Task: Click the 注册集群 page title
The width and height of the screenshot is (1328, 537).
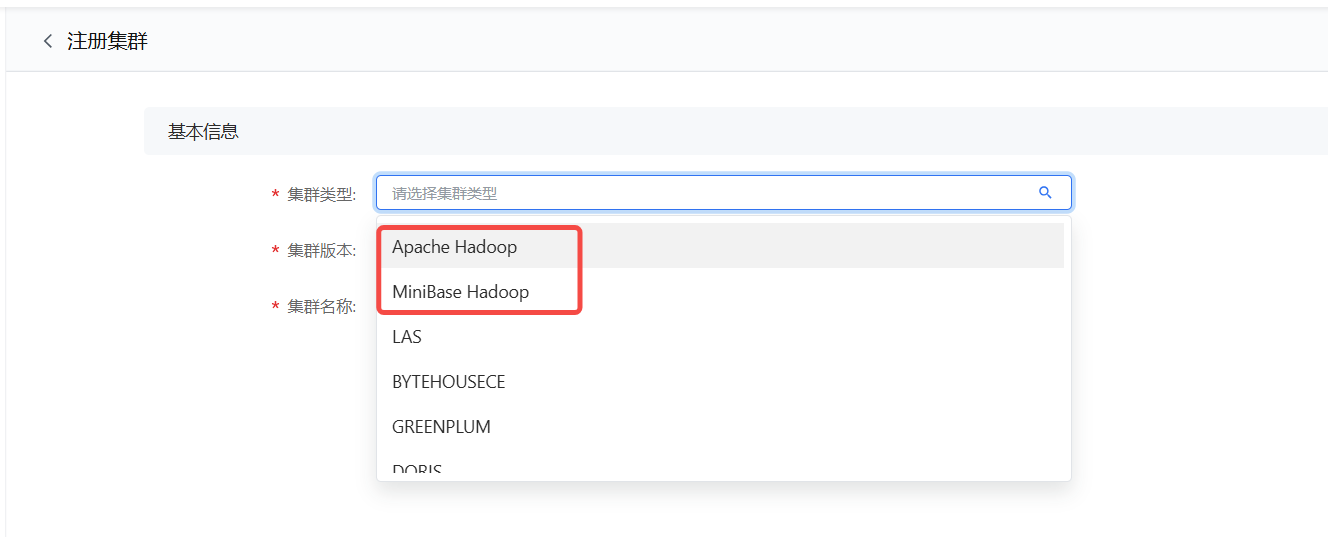Action: [107, 42]
